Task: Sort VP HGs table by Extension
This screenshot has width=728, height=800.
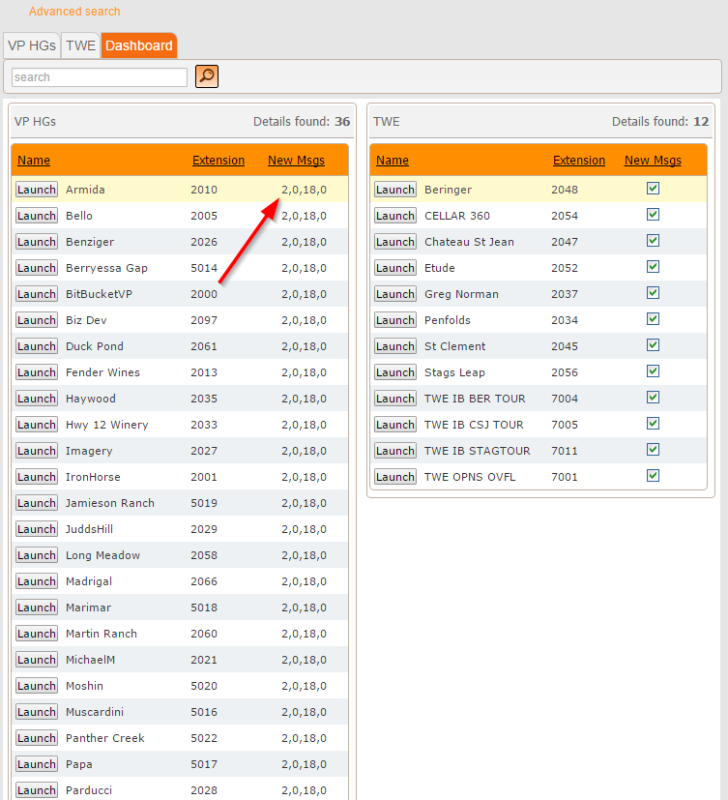Action: tap(218, 160)
